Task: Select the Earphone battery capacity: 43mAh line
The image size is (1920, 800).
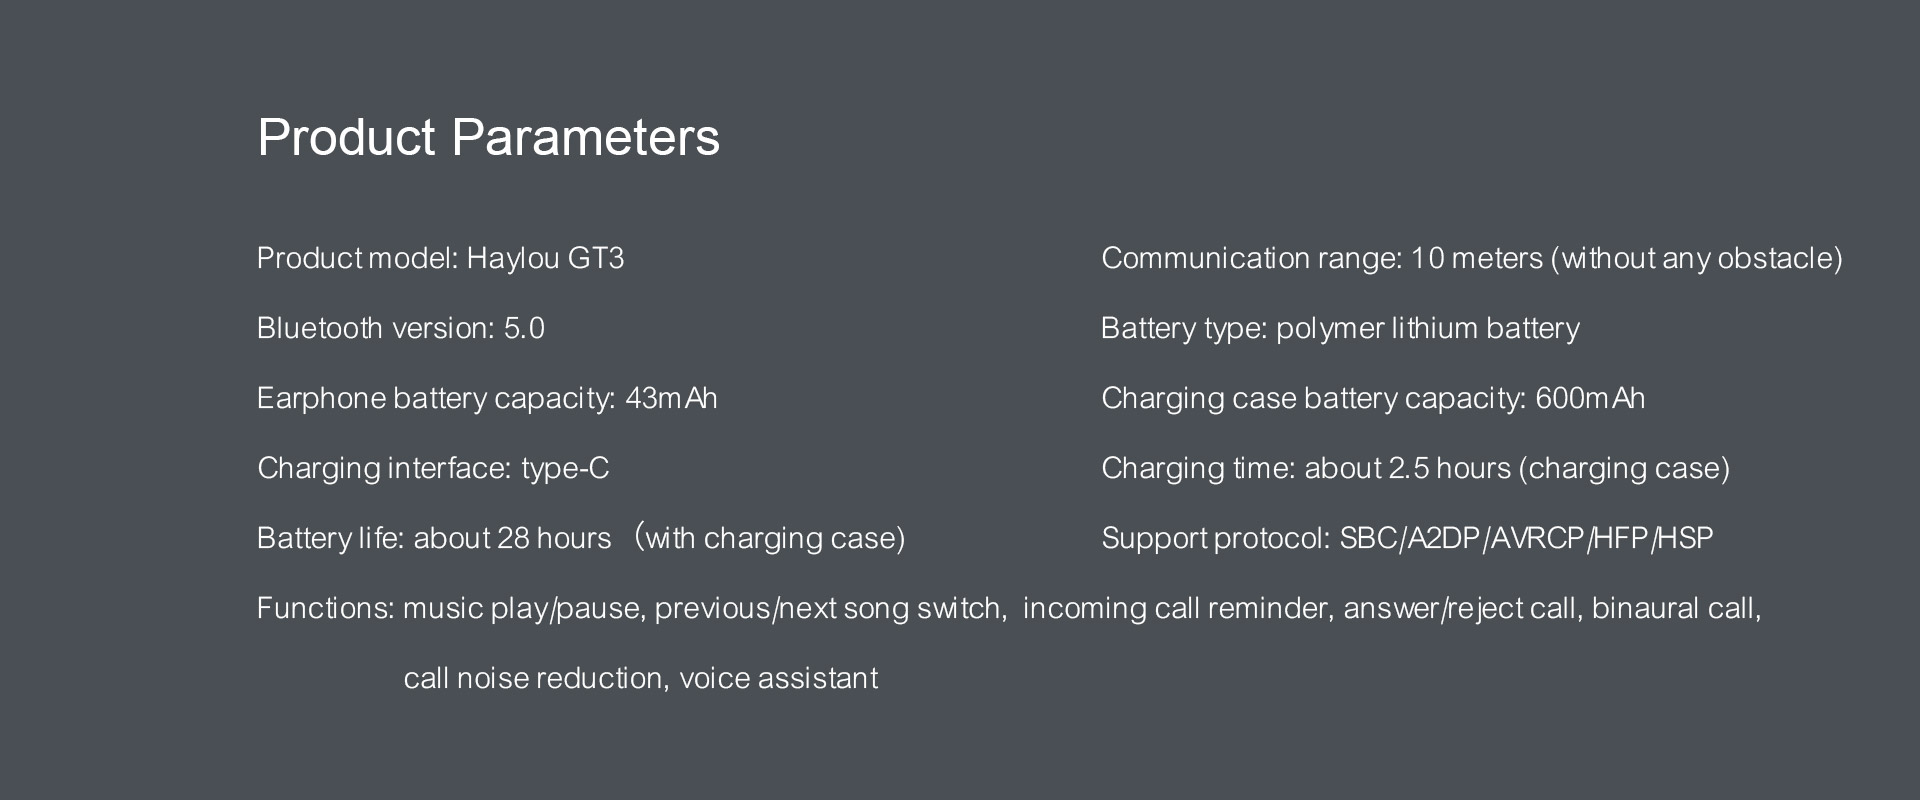Action: pos(487,398)
